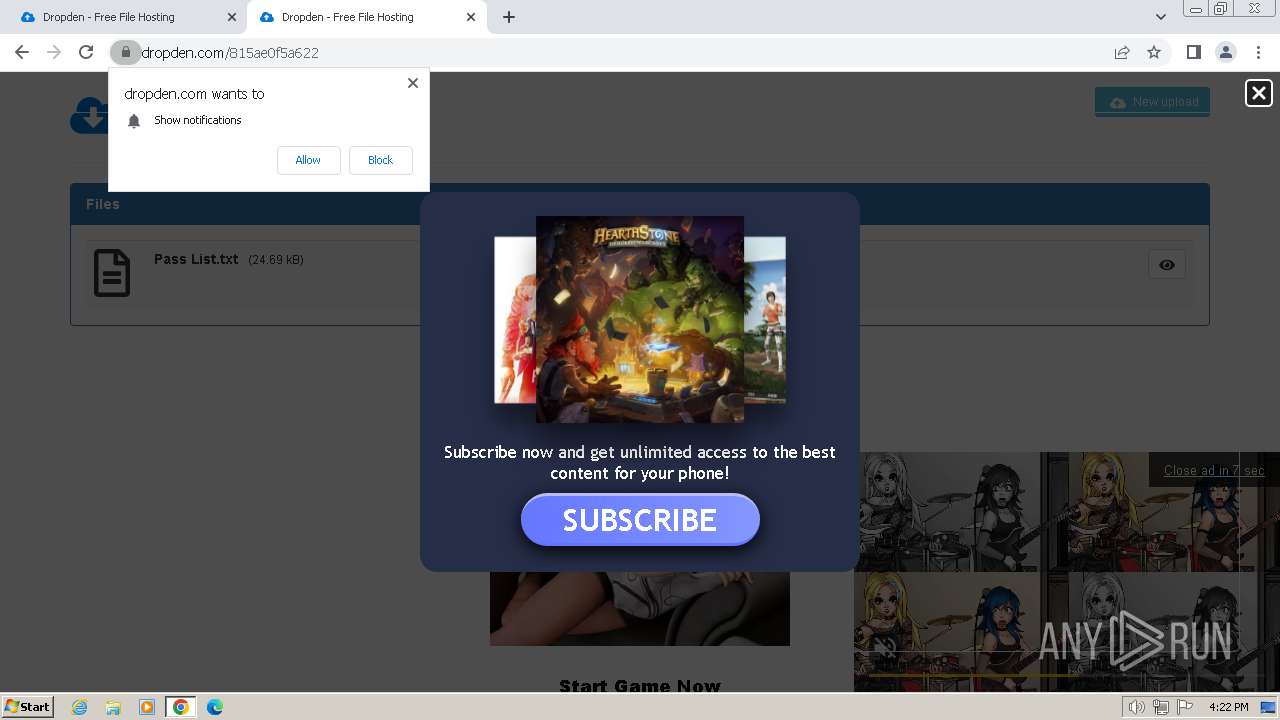Click the Start Game Now link

(x=640, y=685)
